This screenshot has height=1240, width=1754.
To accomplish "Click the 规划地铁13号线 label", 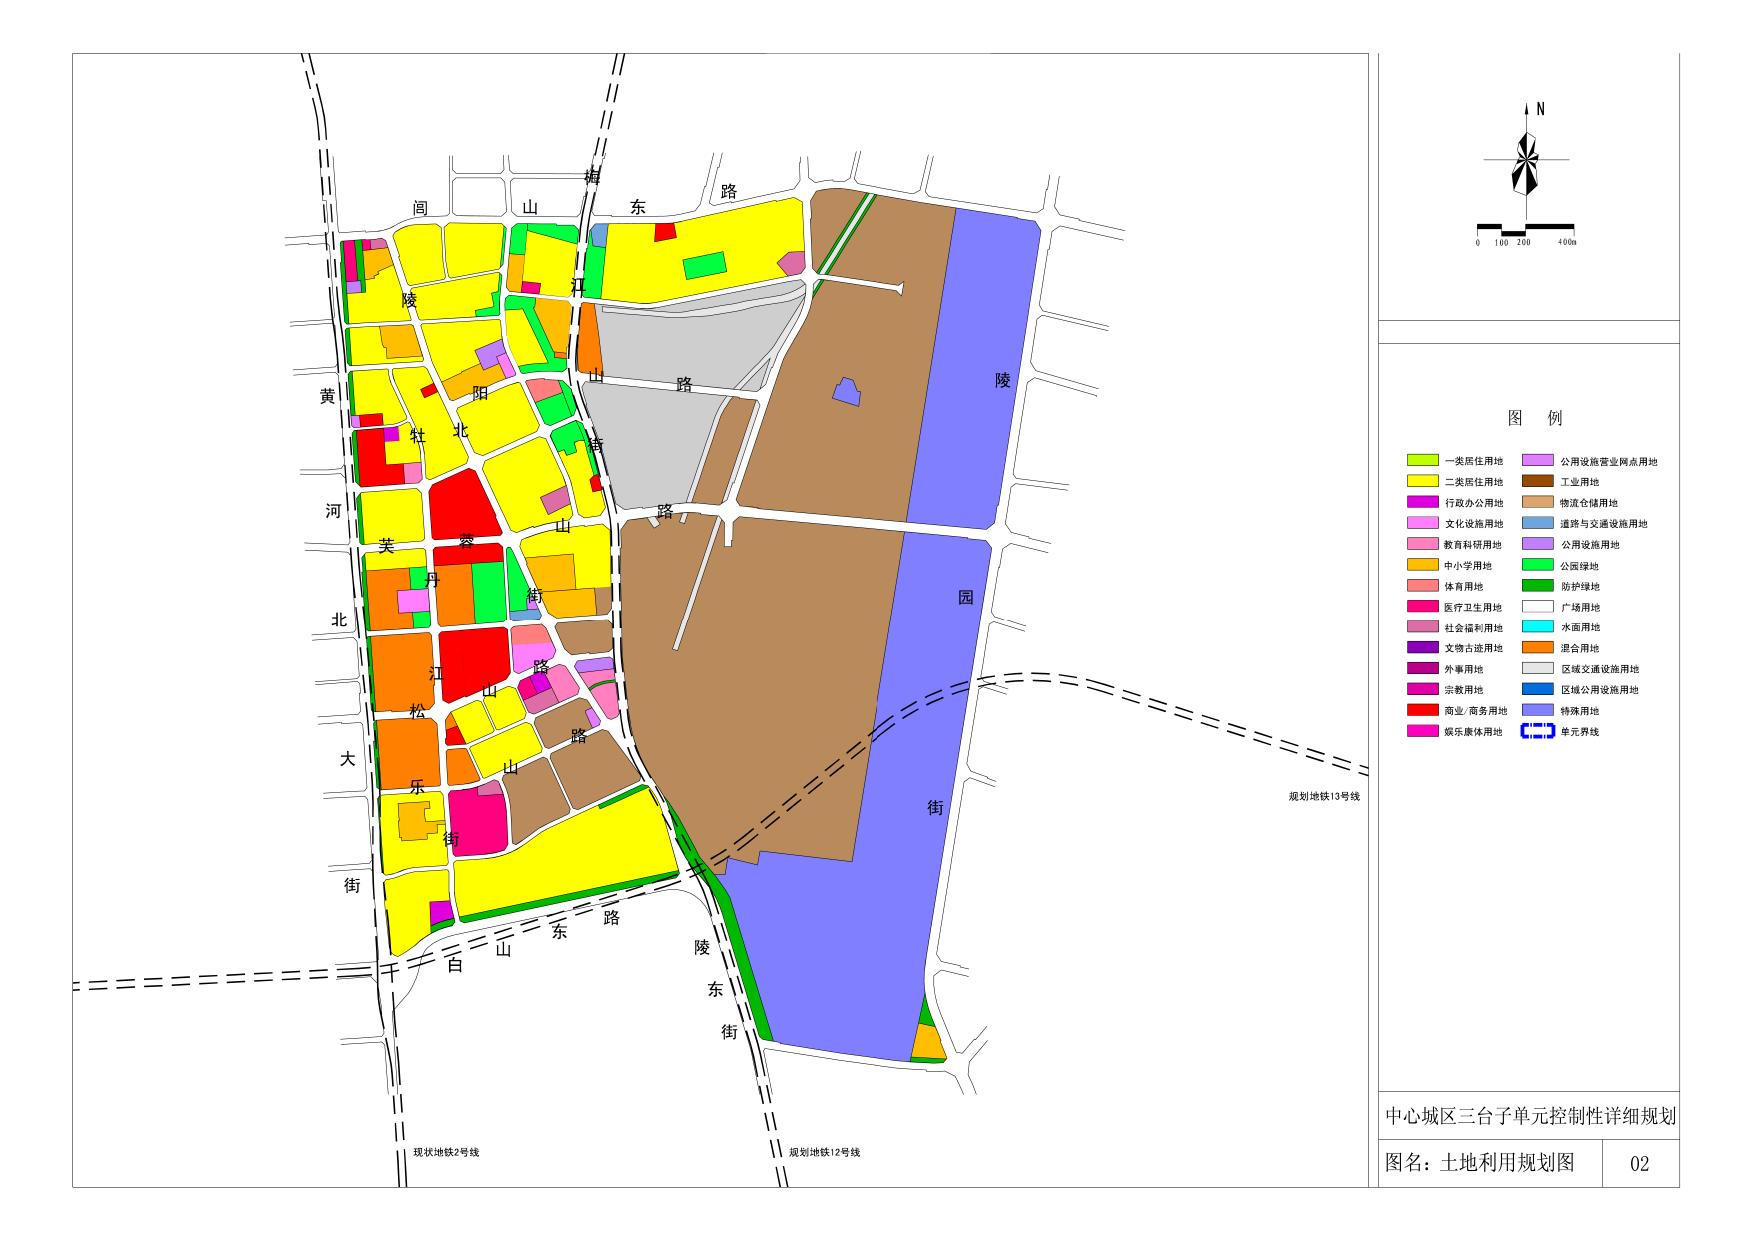I will click(1324, 797).
